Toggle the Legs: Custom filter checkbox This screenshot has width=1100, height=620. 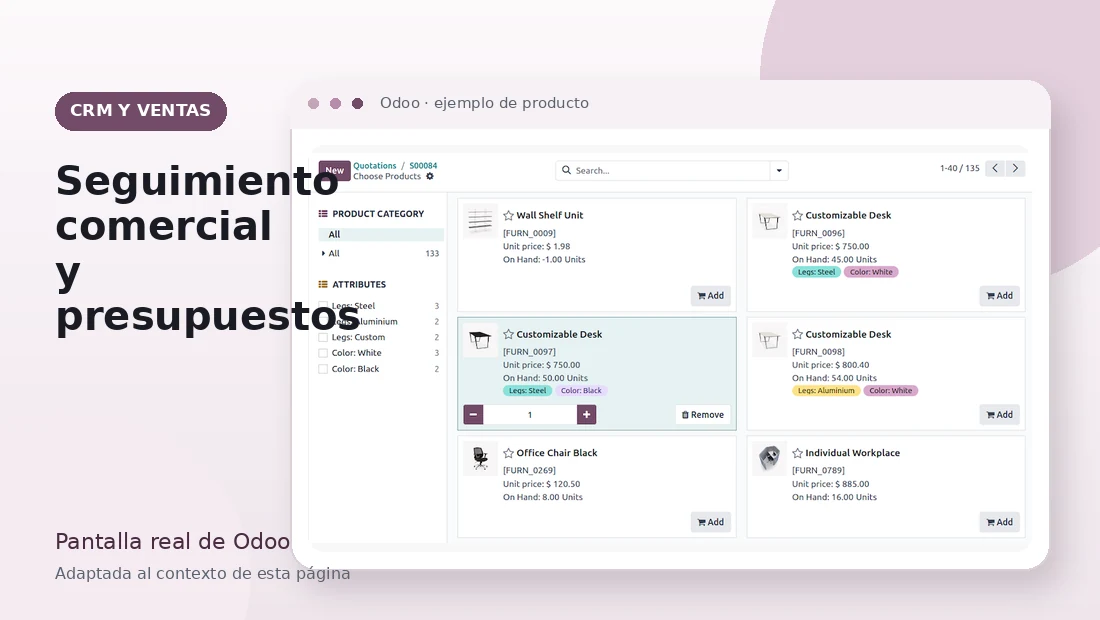[x=323, y=337]
